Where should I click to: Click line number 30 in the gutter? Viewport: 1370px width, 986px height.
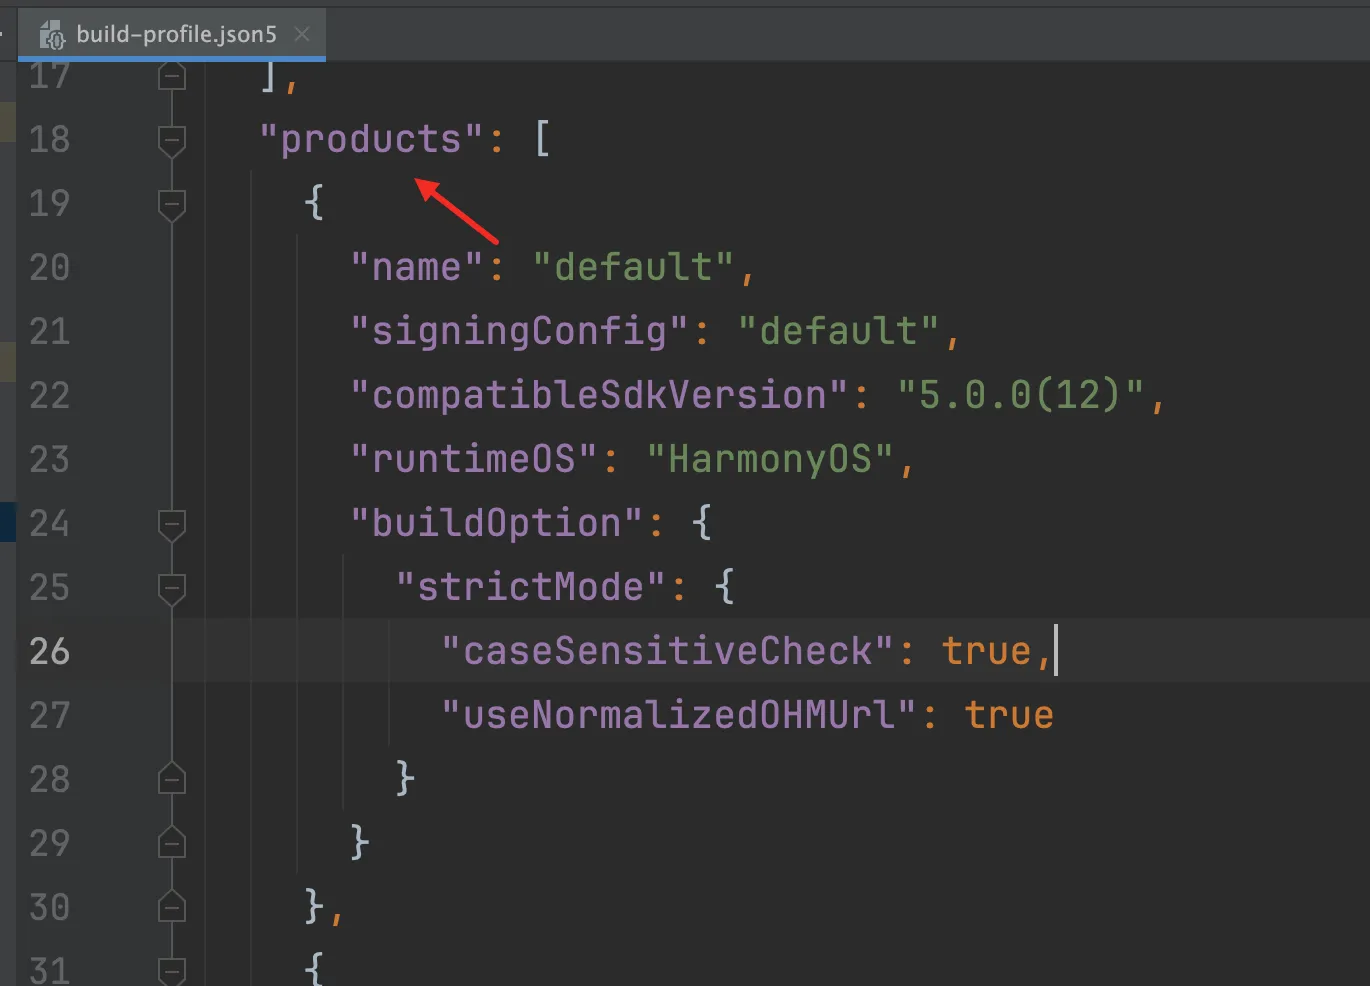click(x=49, y=907)
